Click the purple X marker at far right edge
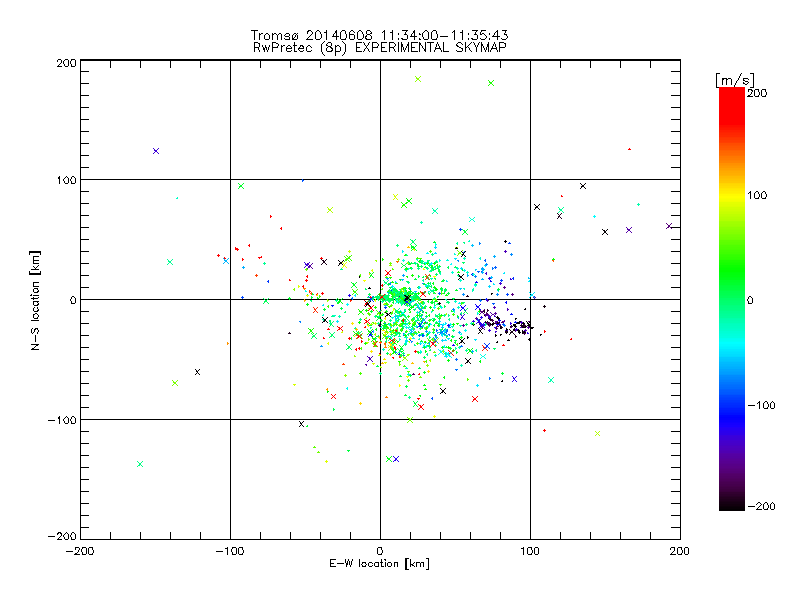Image resolution: width=800 pixels, height=600 pixels. pos(669,226)
